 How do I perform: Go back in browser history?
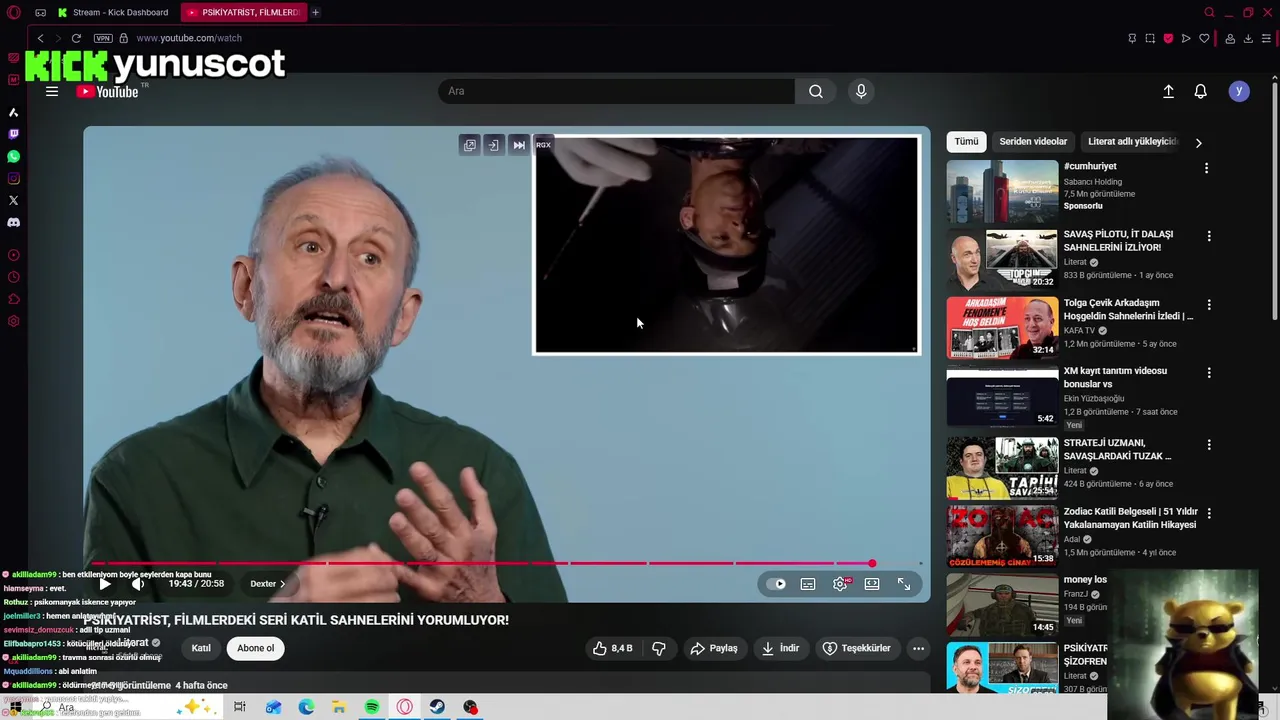40,38
